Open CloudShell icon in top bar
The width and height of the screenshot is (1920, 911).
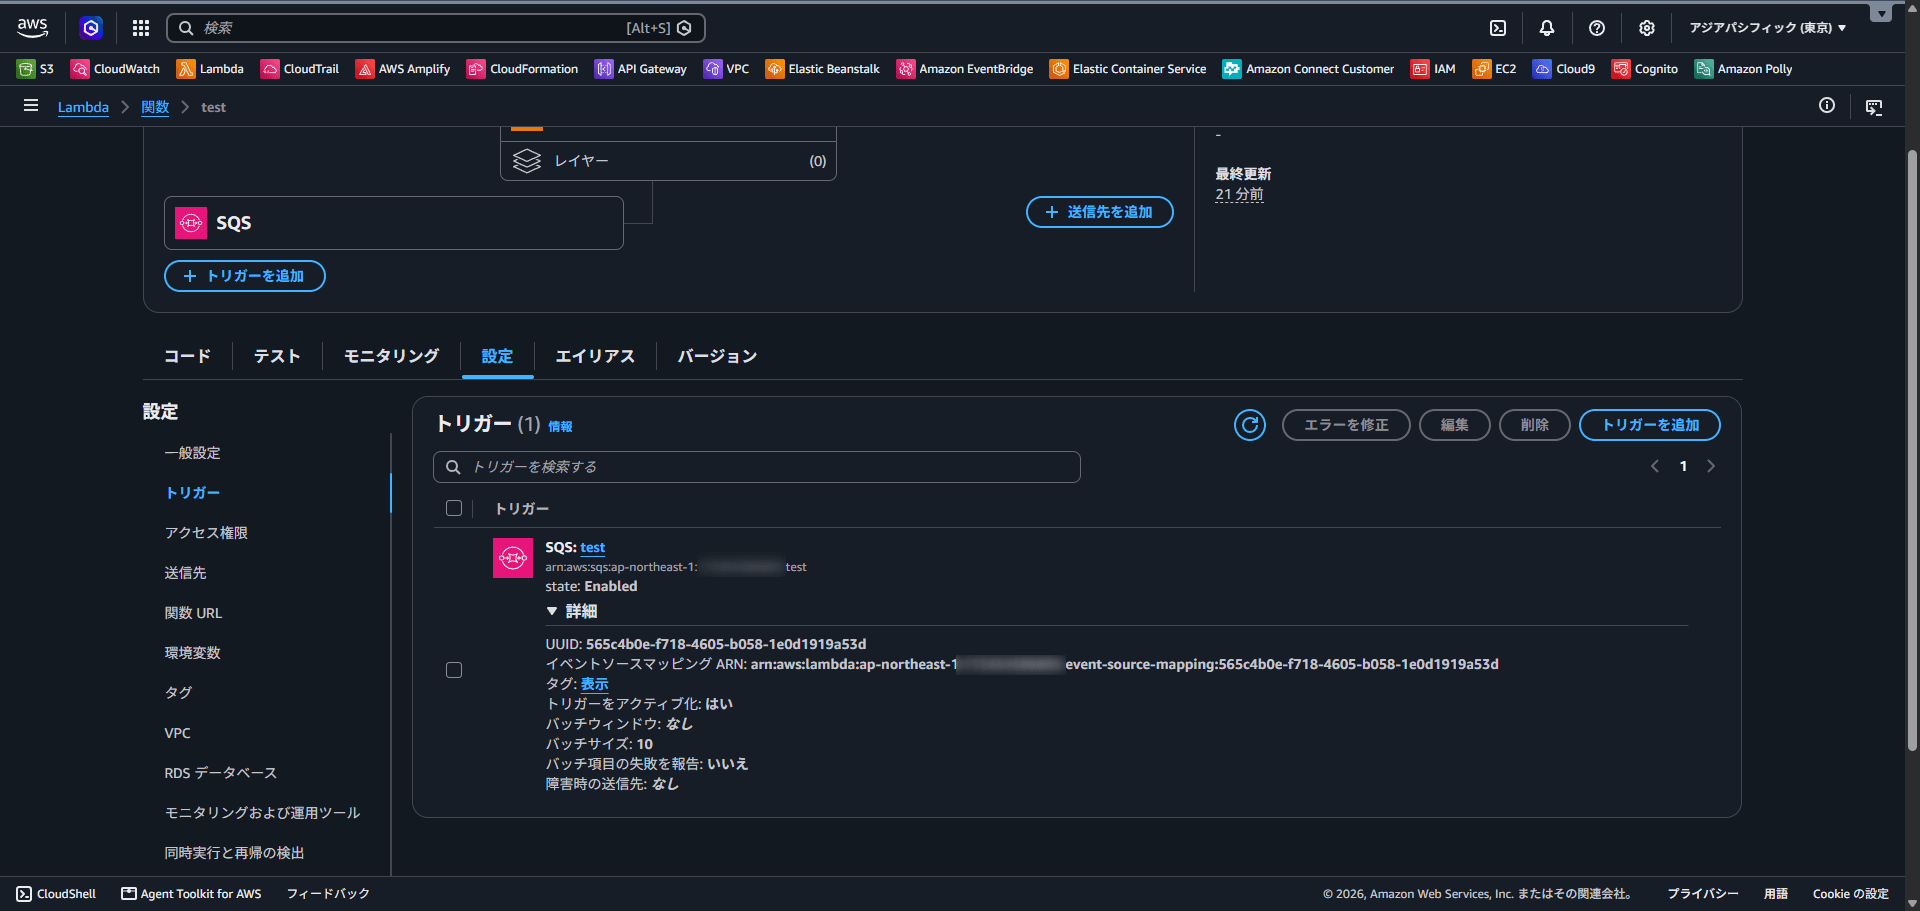[x=1498, y=28]
